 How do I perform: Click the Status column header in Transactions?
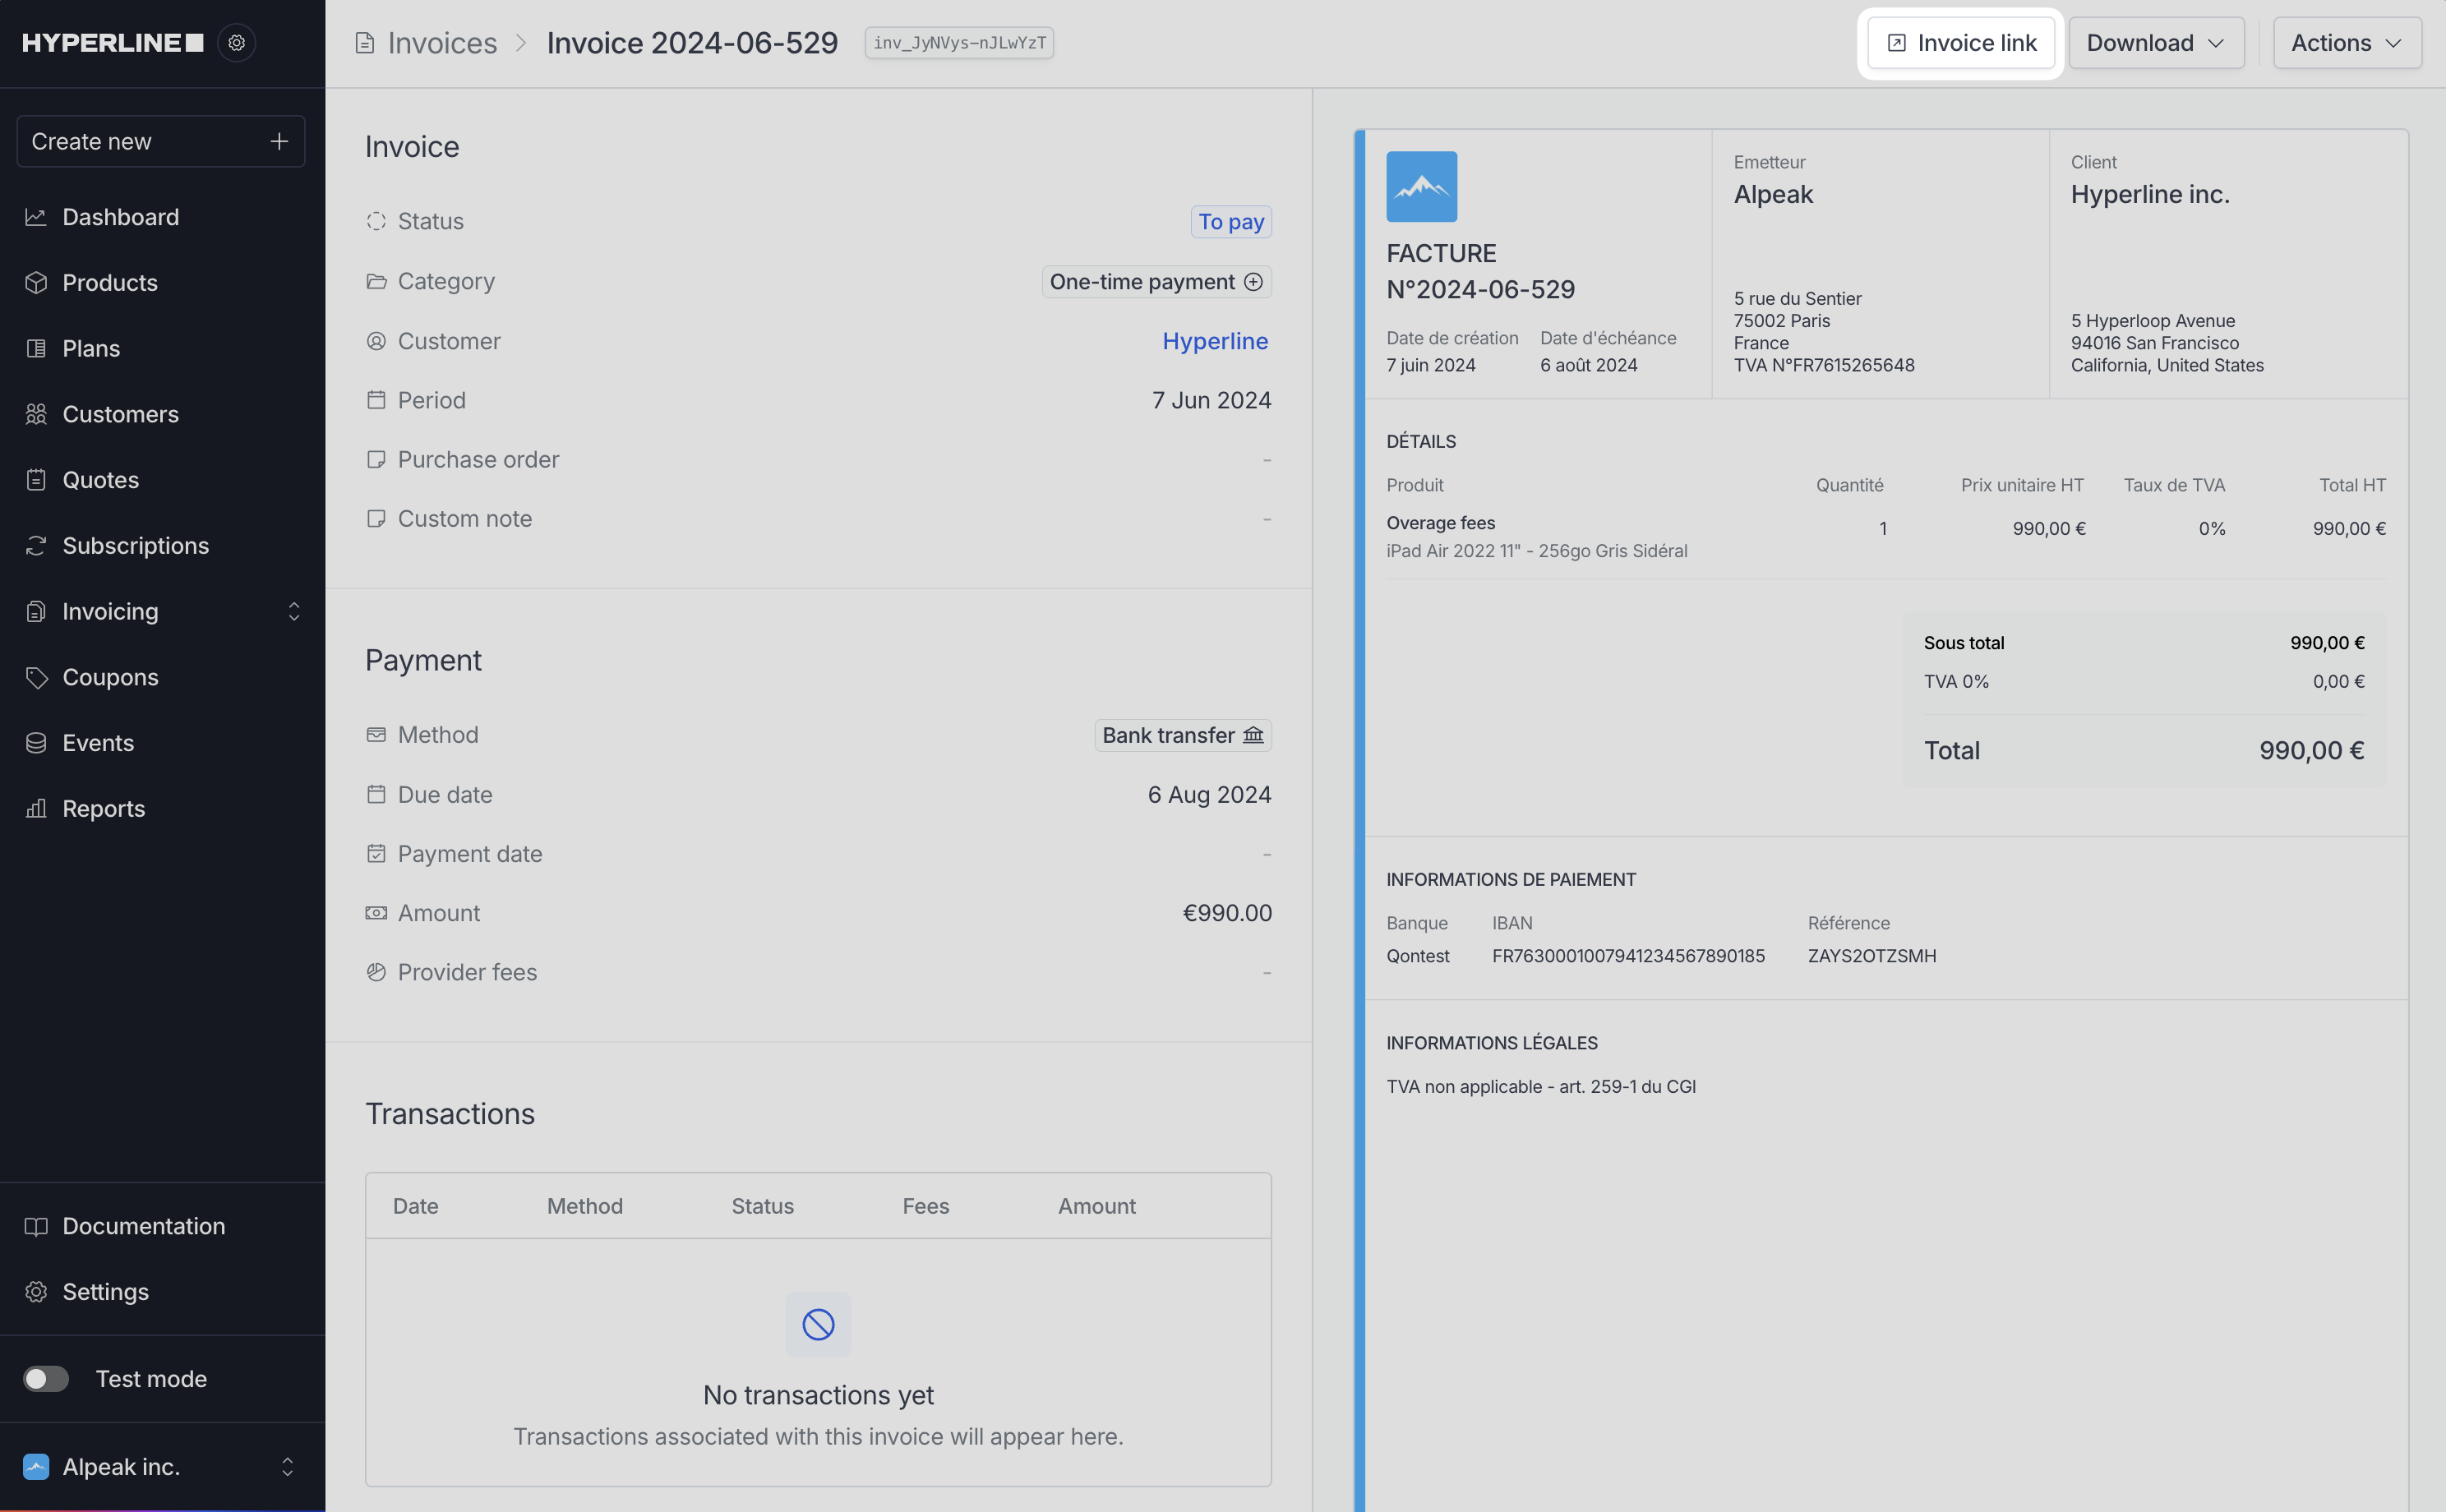[x=763, y=1206]
